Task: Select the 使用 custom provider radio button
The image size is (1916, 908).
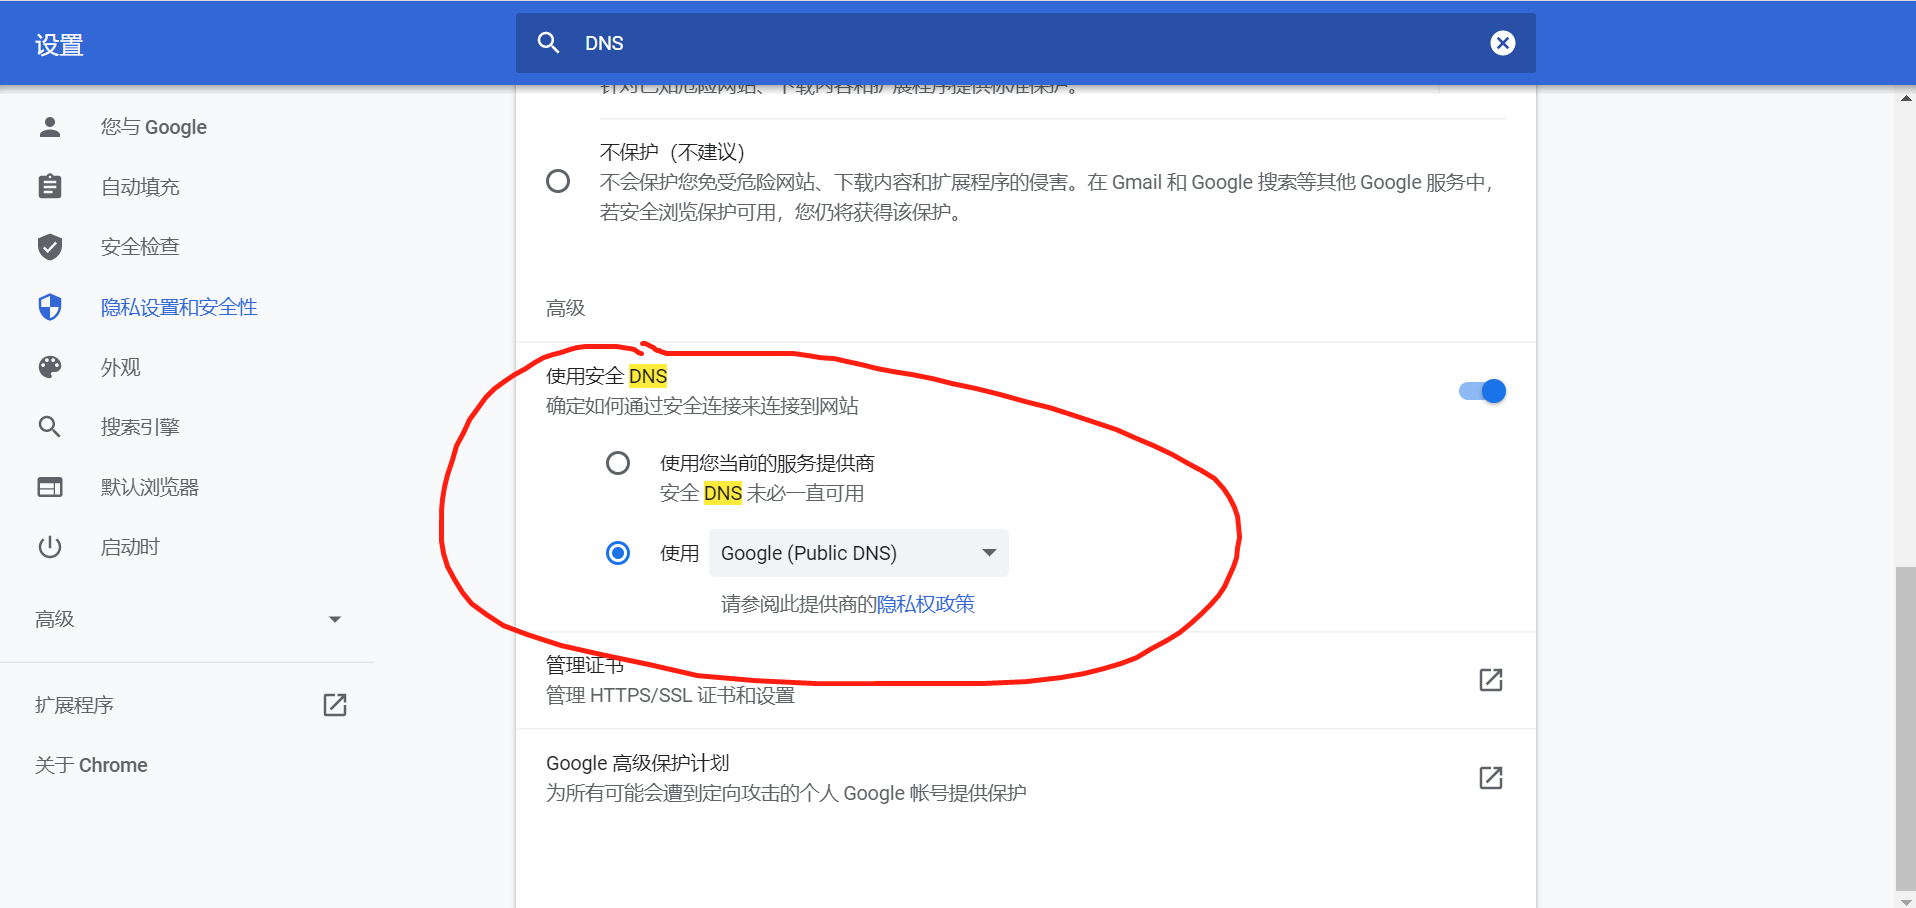Action: (x=618, y=553)
